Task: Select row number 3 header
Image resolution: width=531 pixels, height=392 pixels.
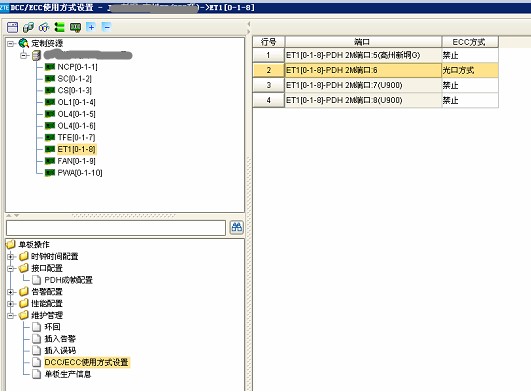Action: (269, 85)
